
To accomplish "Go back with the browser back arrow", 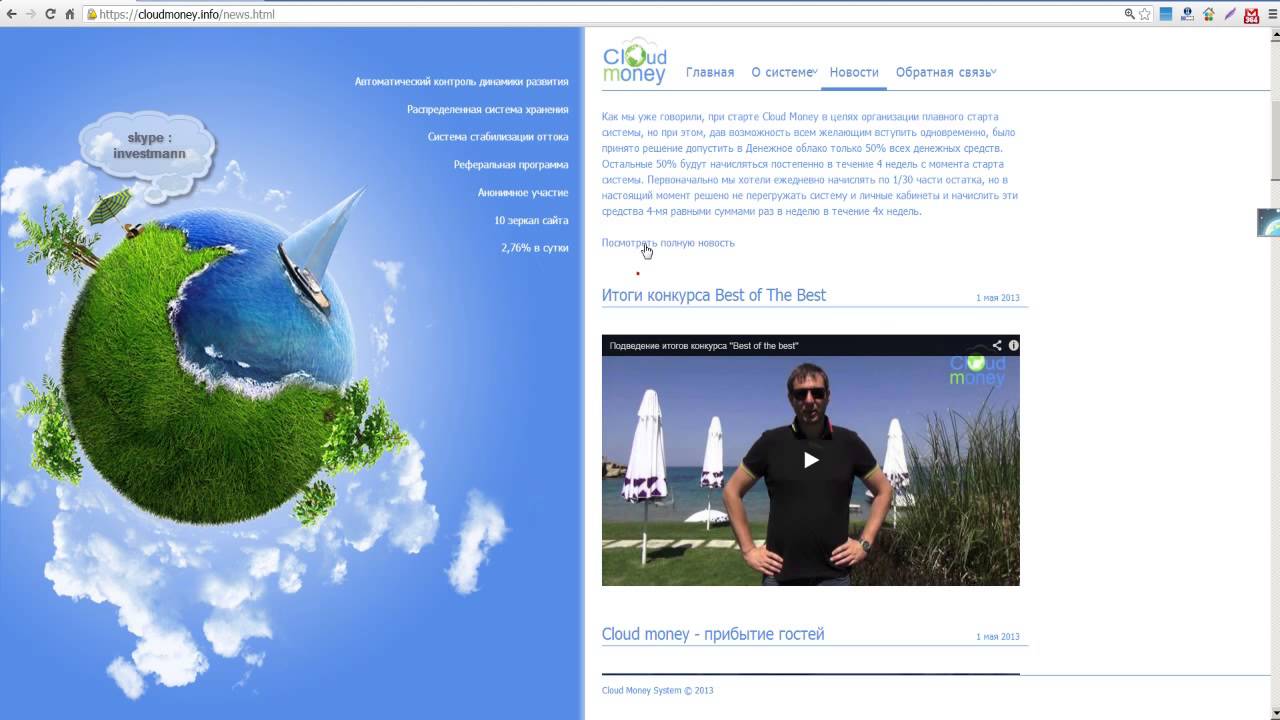I will 11,14.
